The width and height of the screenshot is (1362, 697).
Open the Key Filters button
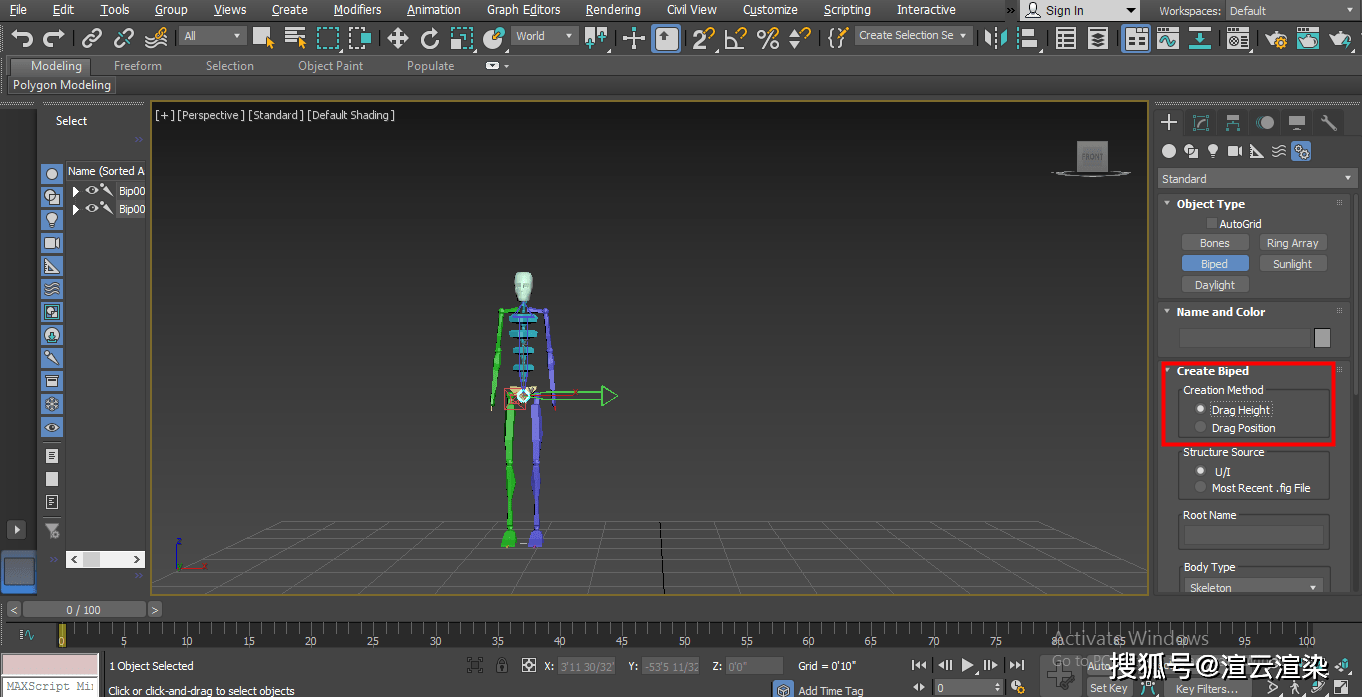(1207, 688)
